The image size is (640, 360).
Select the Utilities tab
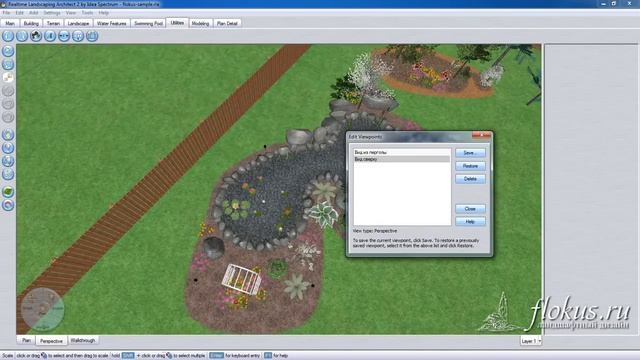point(177,23)
